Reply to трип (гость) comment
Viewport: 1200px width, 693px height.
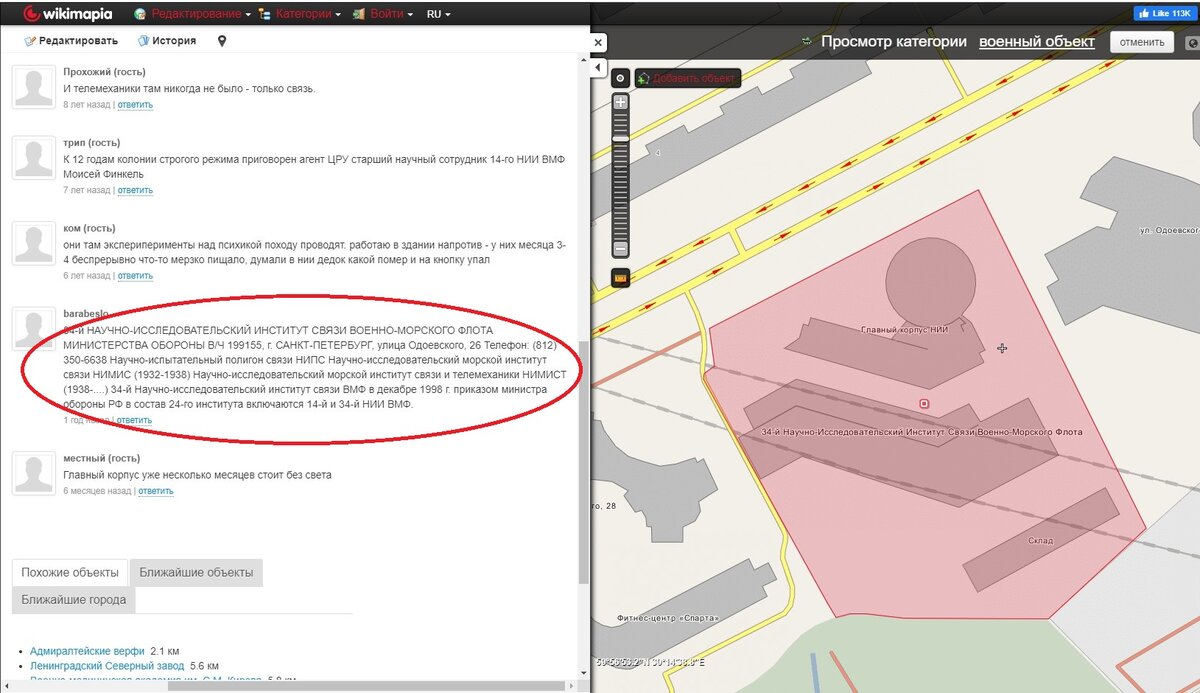[135, 190]
